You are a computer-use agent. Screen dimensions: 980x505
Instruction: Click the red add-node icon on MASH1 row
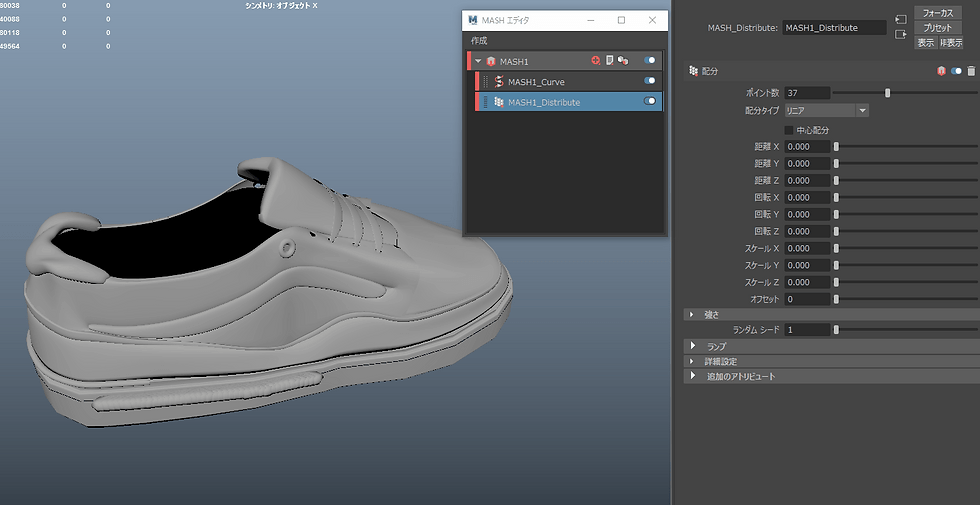(x=596, y=61)
